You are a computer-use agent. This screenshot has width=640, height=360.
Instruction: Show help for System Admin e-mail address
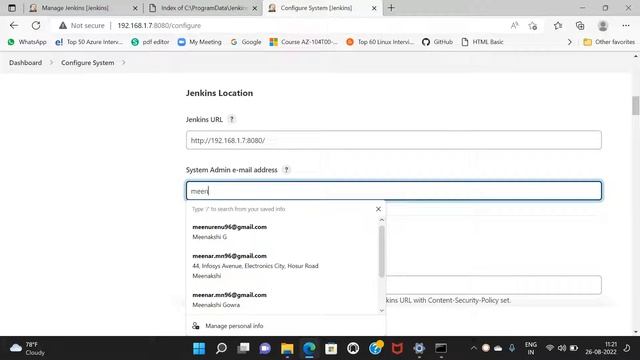coord(286,169)
